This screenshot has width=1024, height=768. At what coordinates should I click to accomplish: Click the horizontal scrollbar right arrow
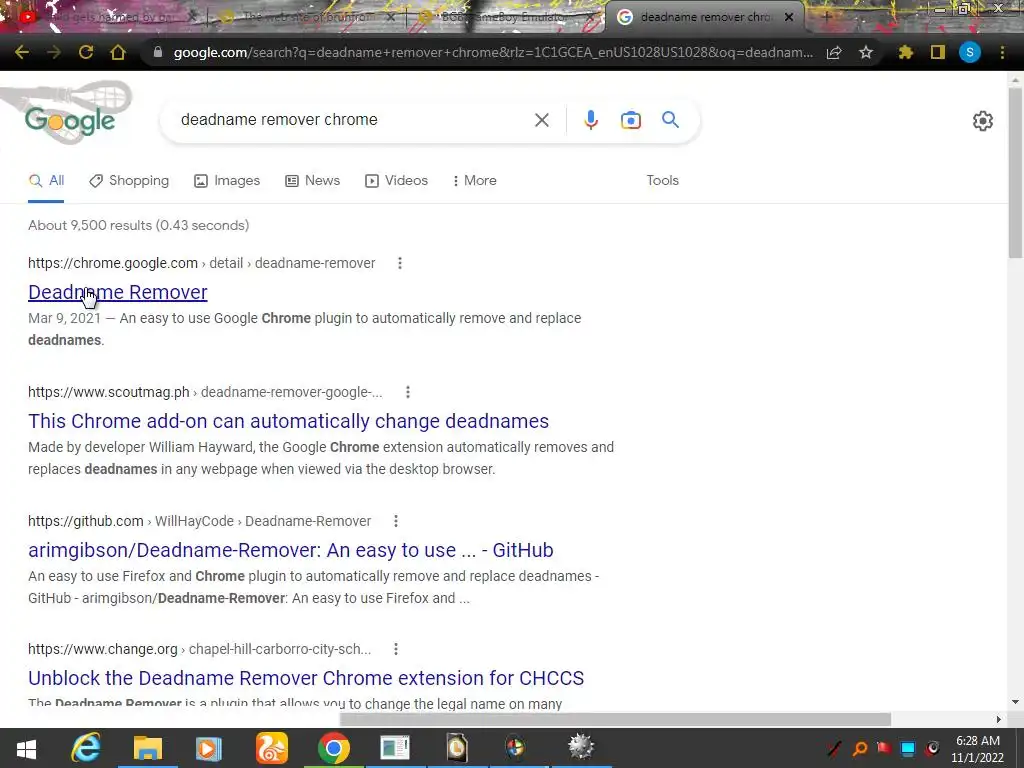pos(999,719)
